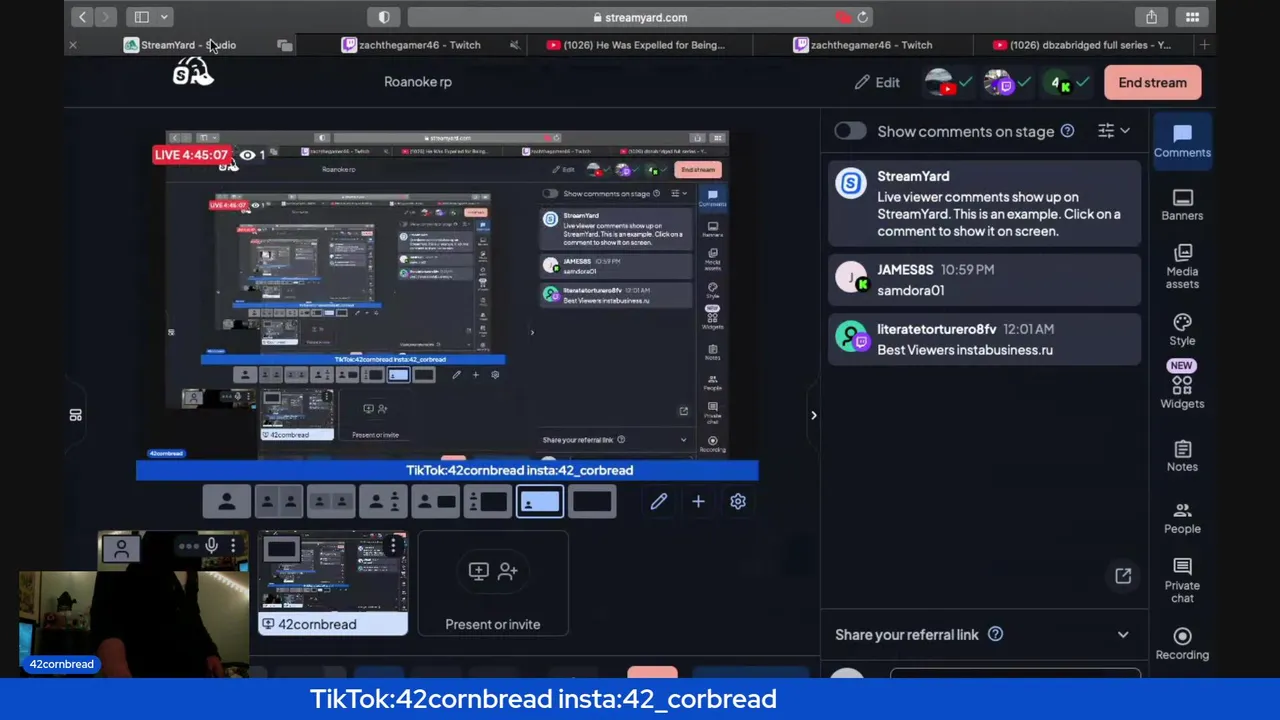The width and height of the screenshot is (1280, 720).
Task: Open a new Safari tab
Action: pyautogui.click(x=1204, y=45)
